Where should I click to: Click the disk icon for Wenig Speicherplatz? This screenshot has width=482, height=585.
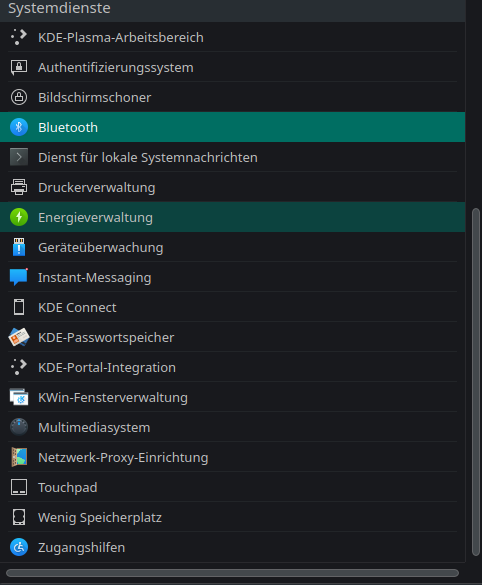coord(19,517)
